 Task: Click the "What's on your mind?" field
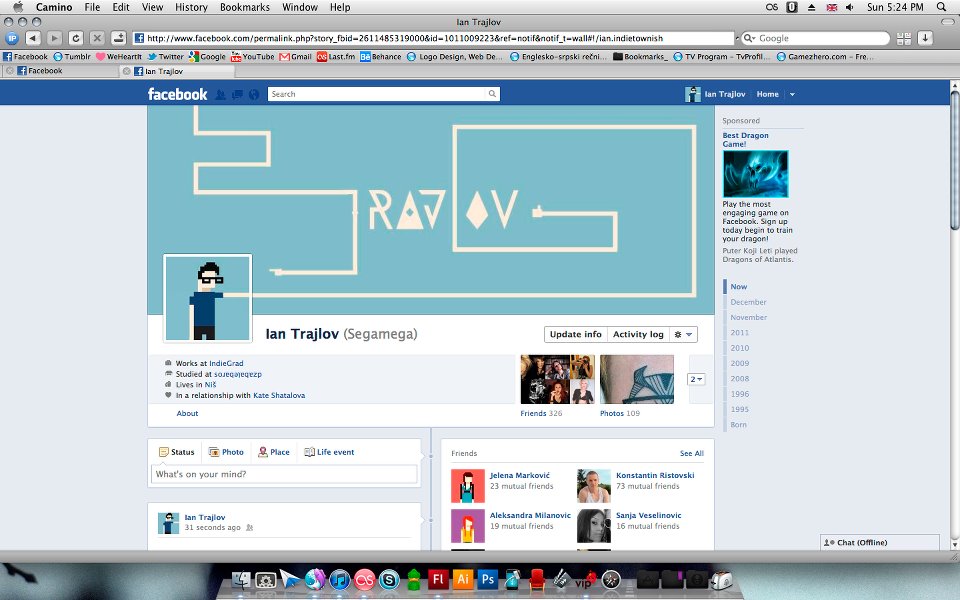click(x=284, y=474)
